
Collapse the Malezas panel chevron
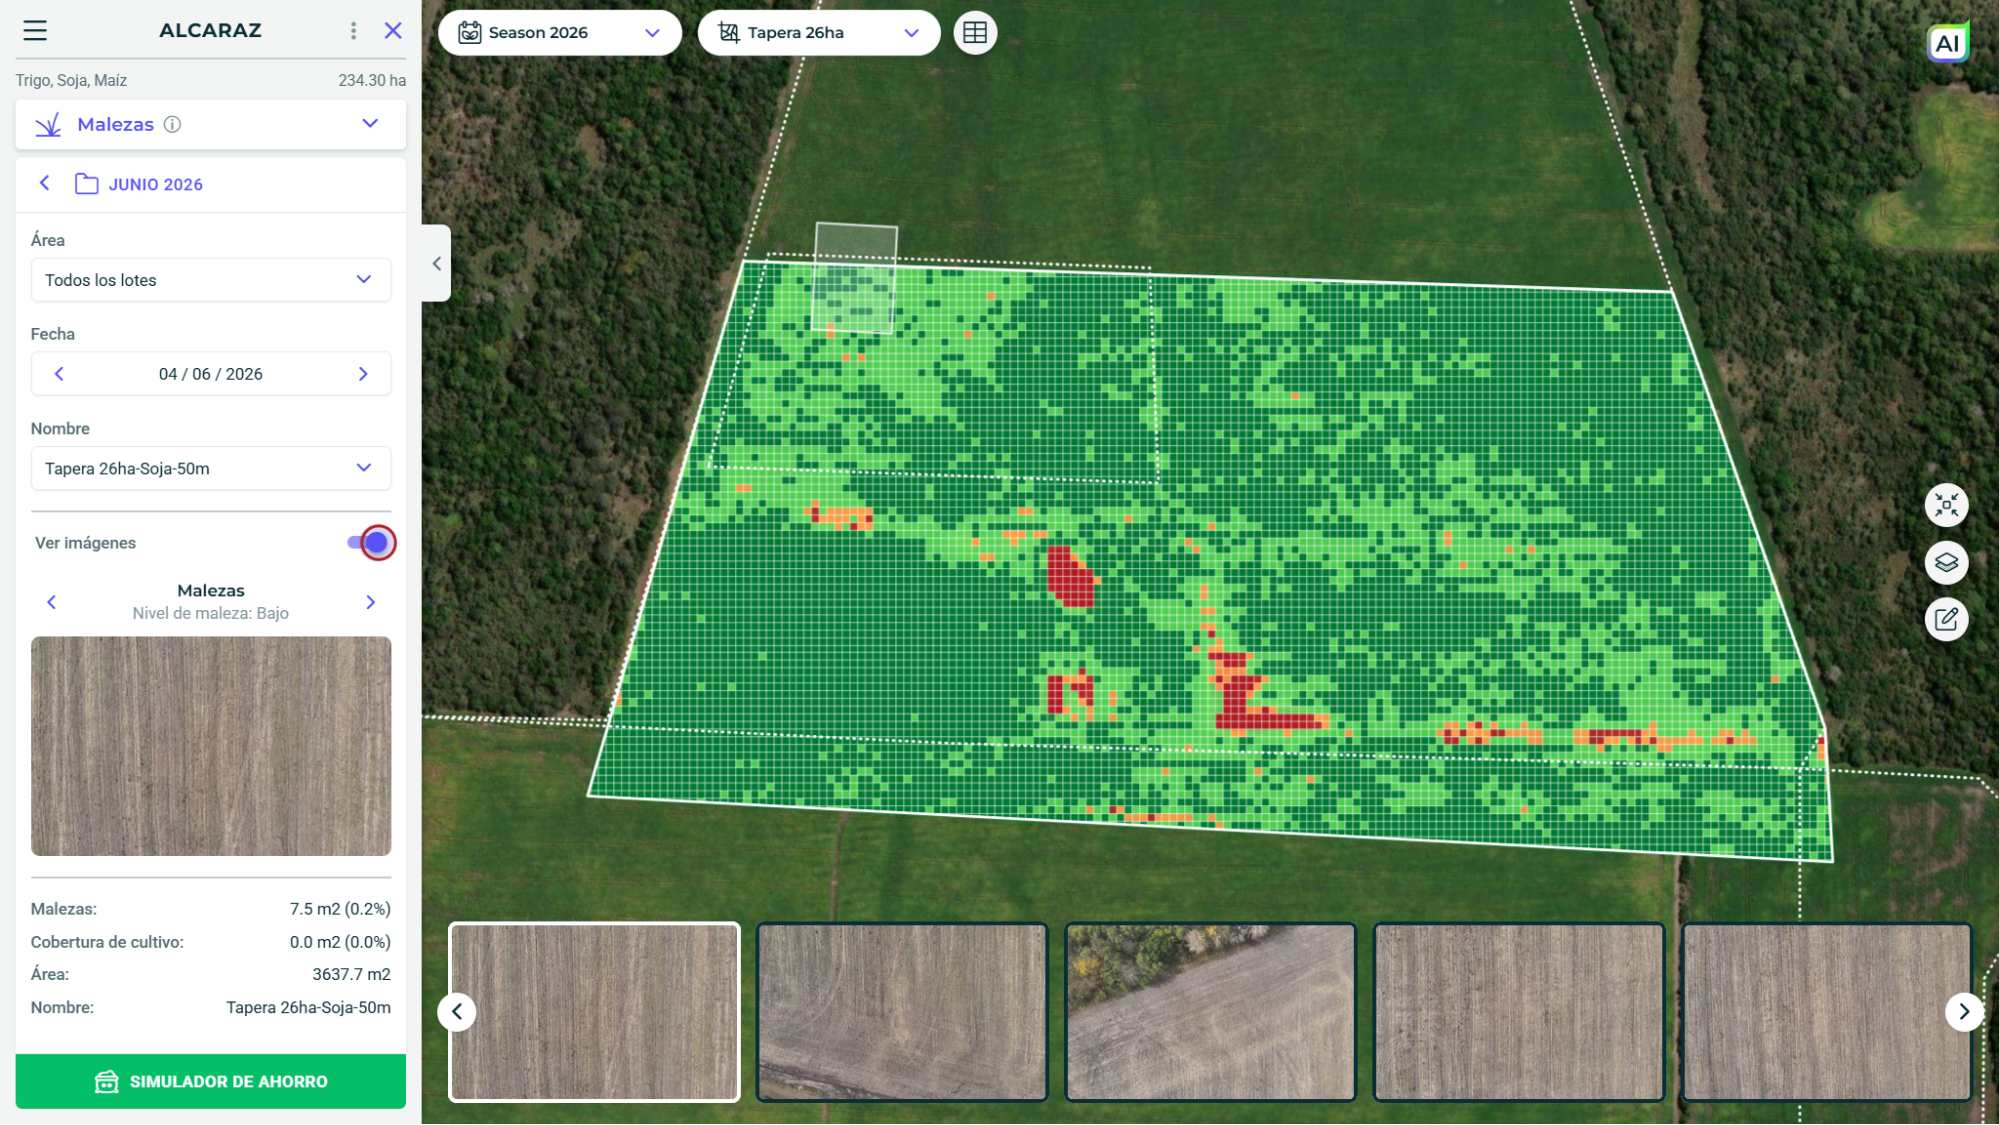point(370,124)
